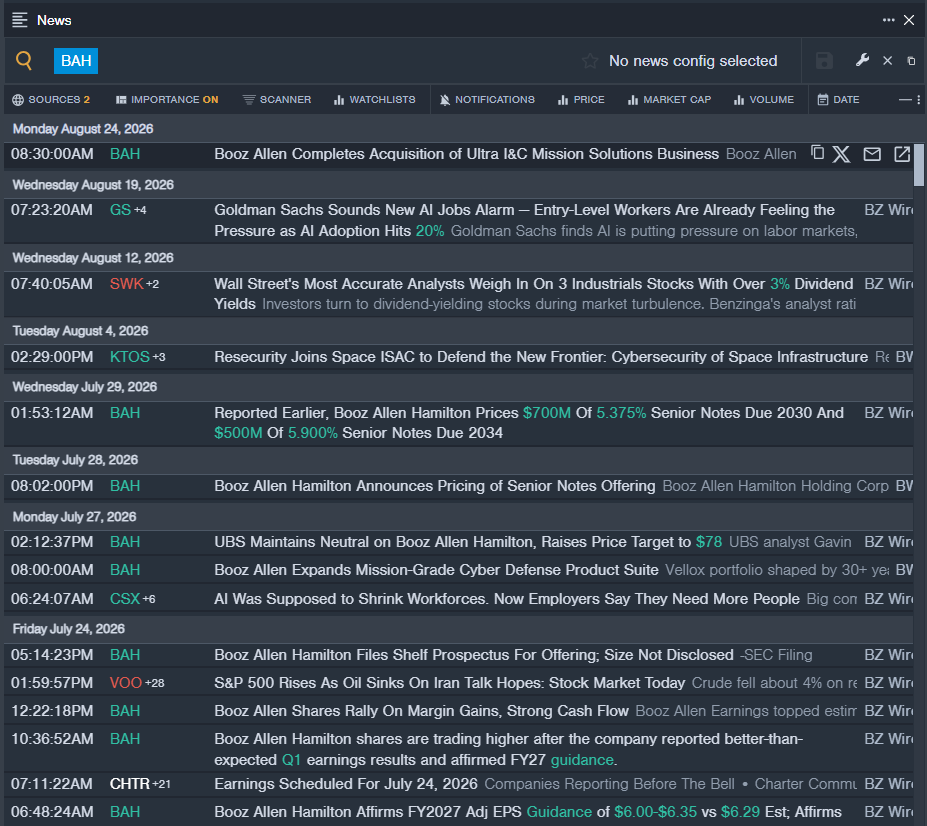The height and width of the screenshot is (826, 927).
Task: Click the BAH ticker in the 08:30:00AM row
Action: tap(125, 154)
